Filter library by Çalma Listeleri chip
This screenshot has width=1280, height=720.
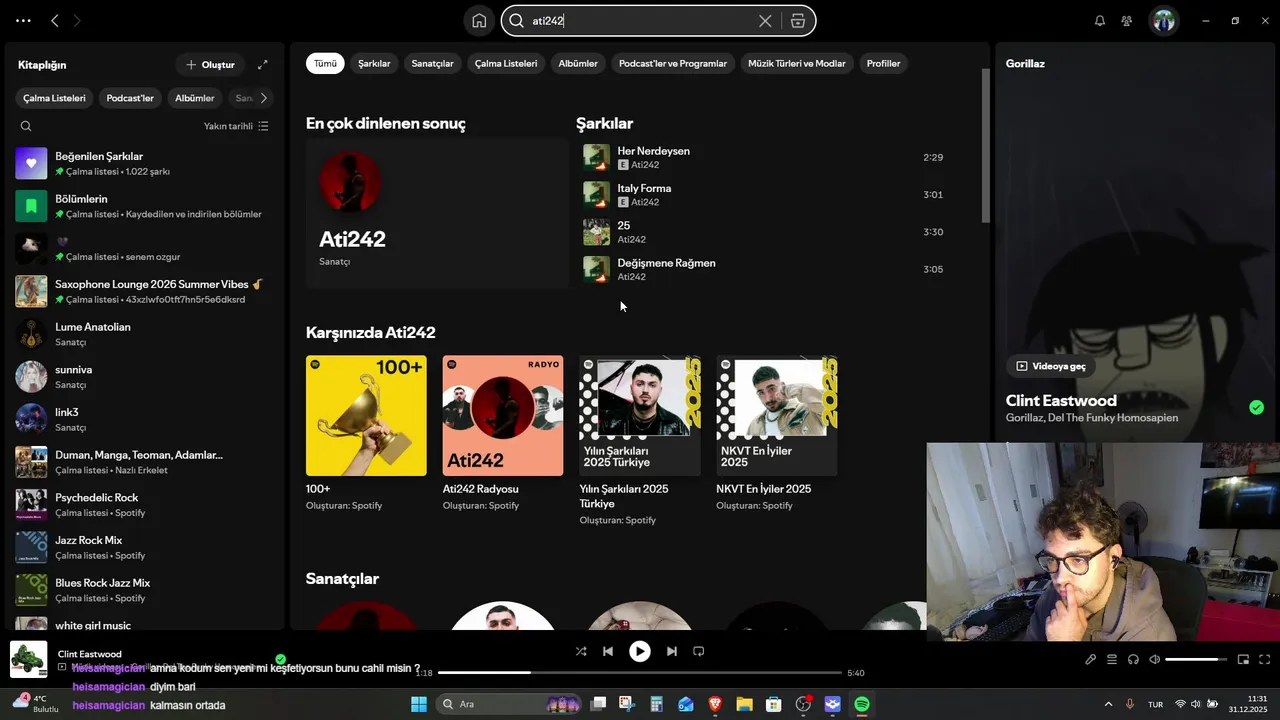pos(54,98)
